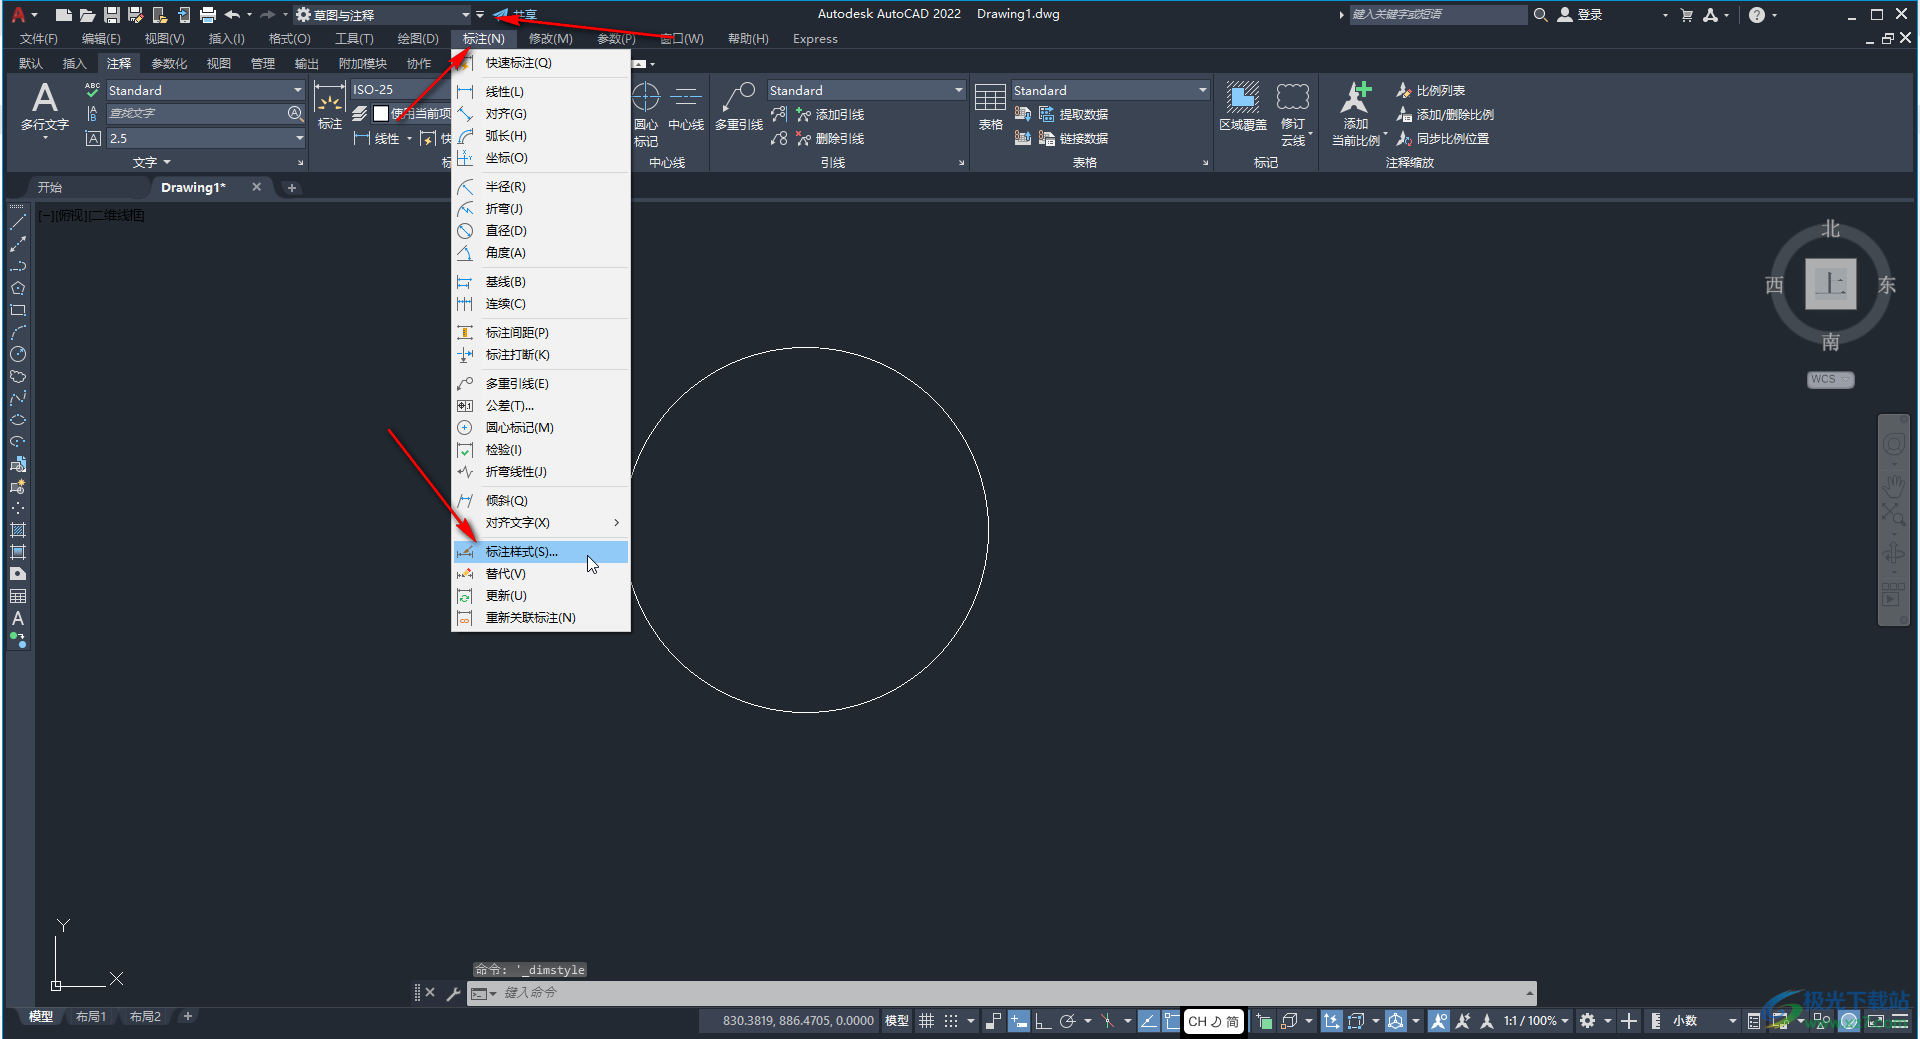Switch to the Parametric (参数化) ribbon tab
Viewport: 1920px width, 1039px height.
click(x=169, y=64)
